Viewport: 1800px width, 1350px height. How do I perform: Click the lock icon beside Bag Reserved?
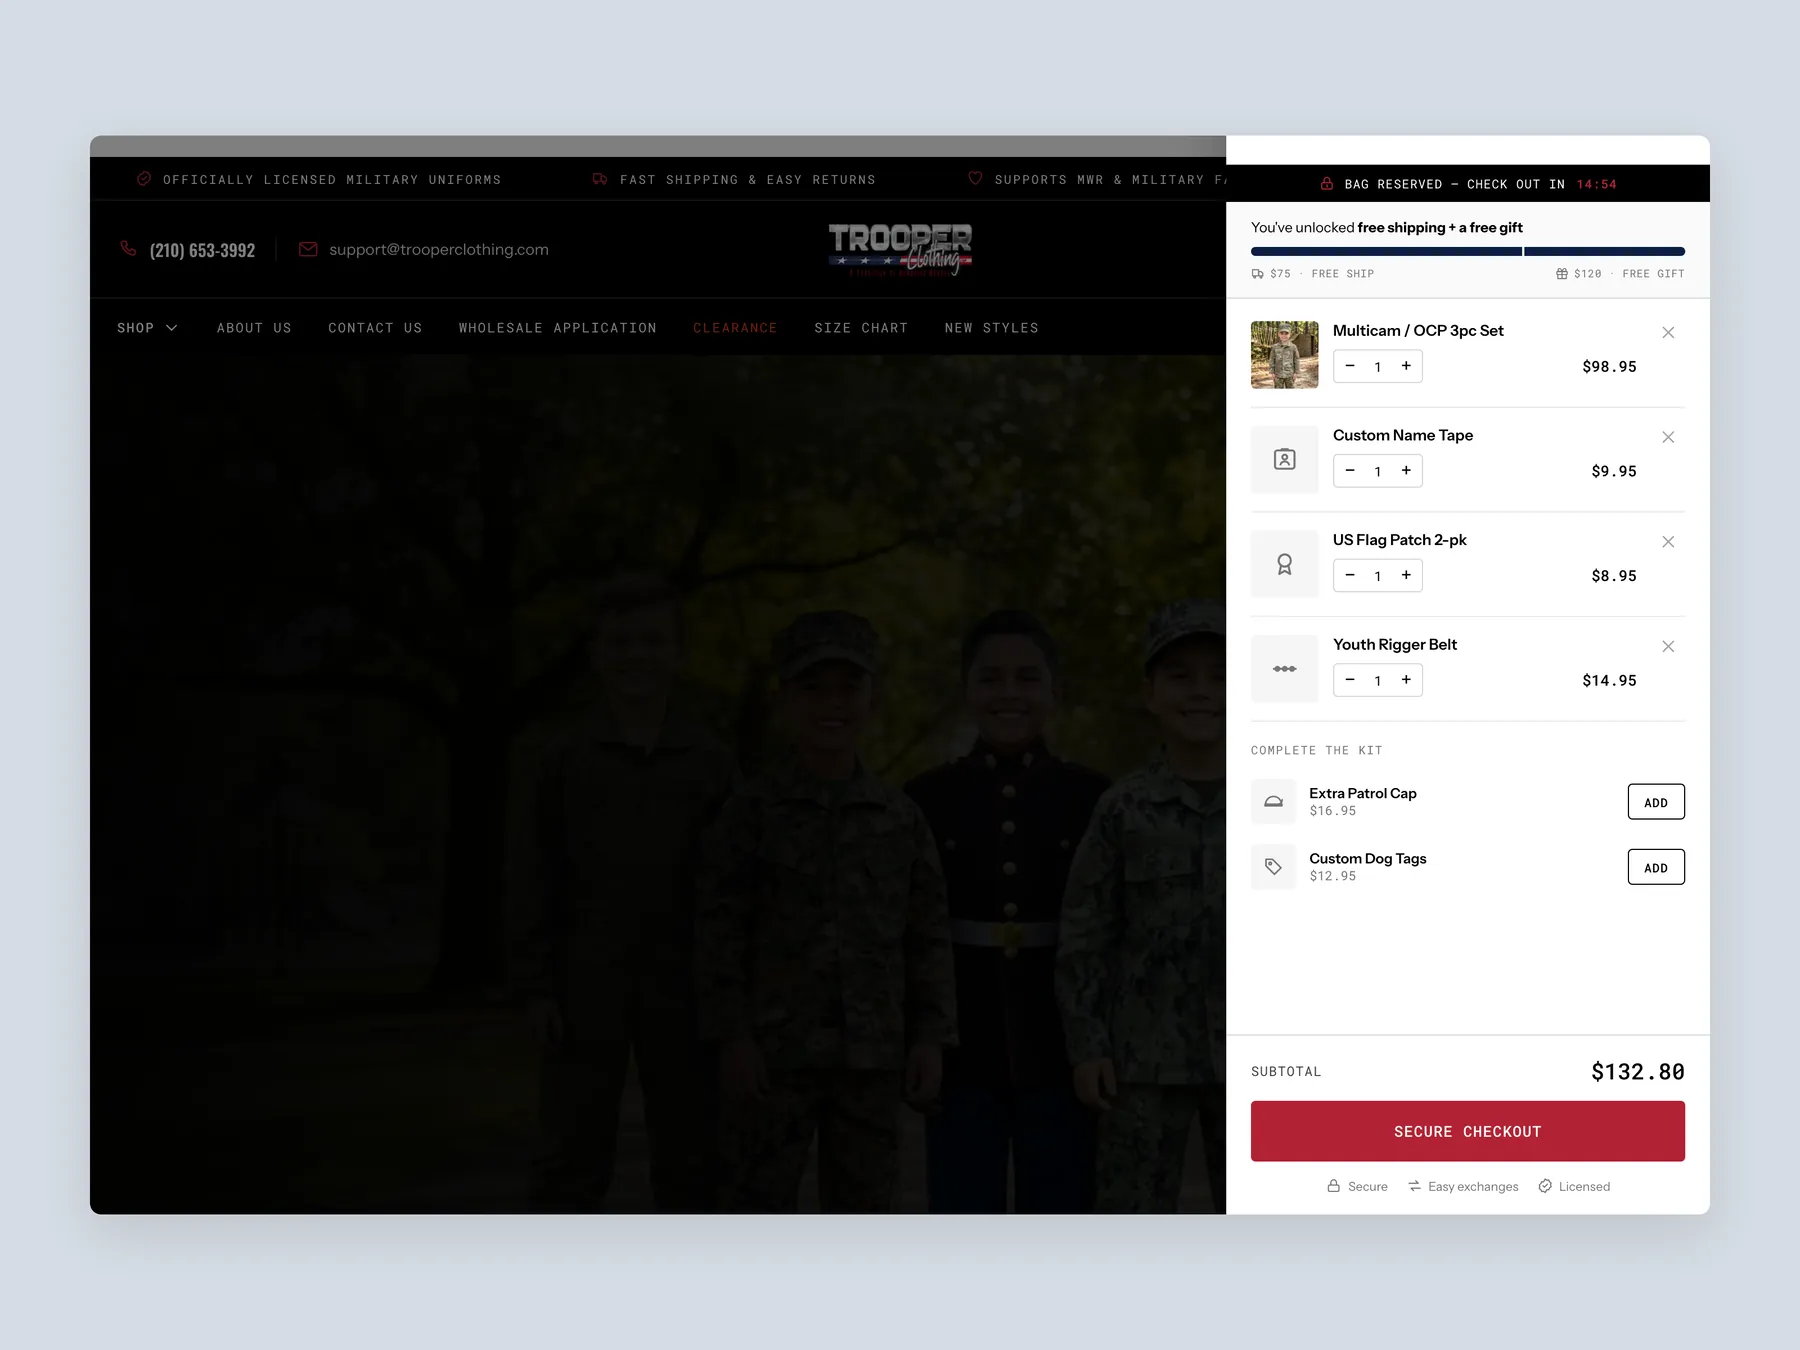pos(1327,184)
